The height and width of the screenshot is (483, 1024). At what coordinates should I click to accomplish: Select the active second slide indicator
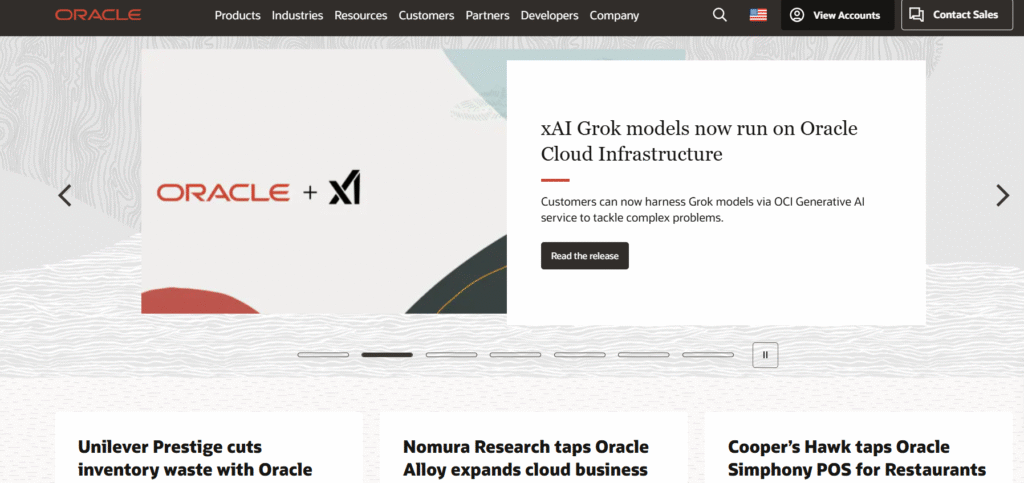(x=387, y=355)
